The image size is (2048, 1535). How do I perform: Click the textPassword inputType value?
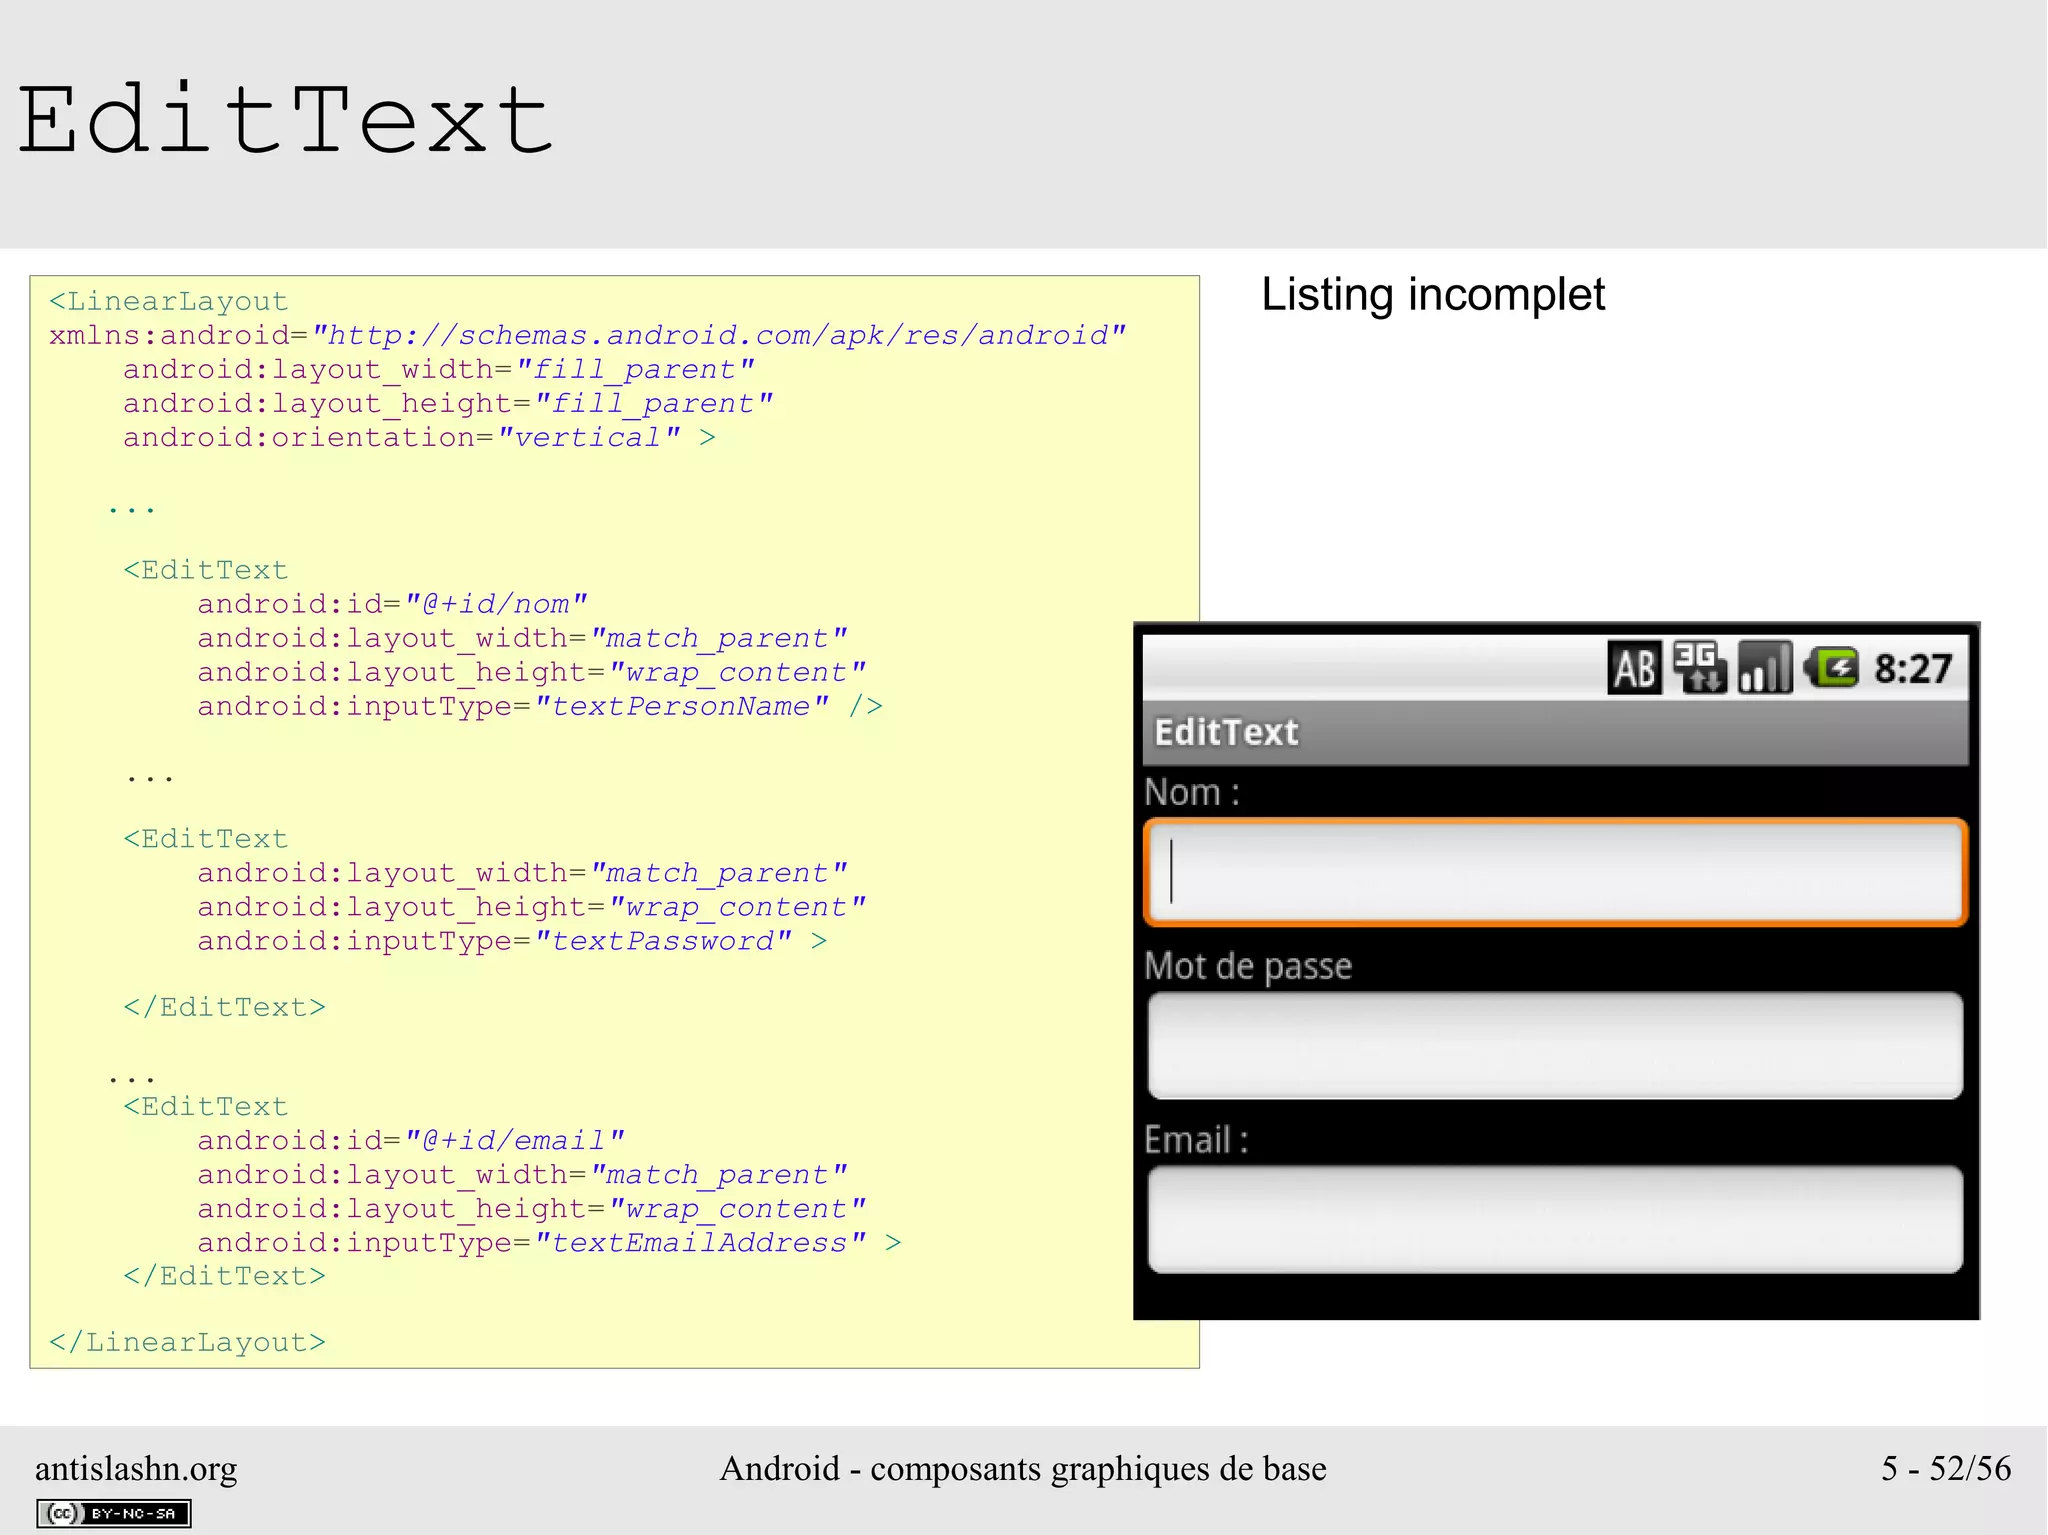(663, 941)
